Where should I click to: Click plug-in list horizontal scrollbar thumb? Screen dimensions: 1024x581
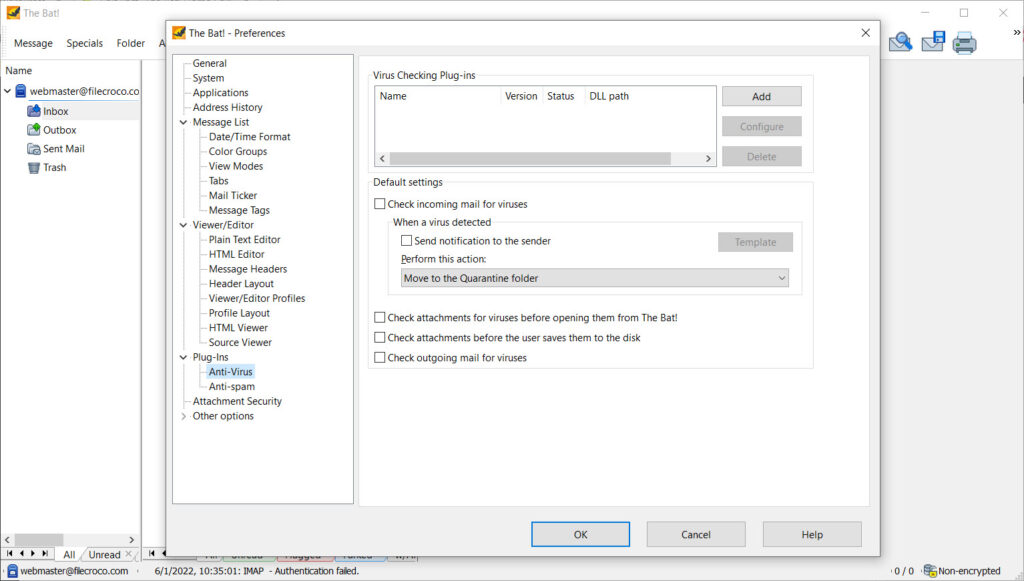pyautogui.click(x=530, y=159)
